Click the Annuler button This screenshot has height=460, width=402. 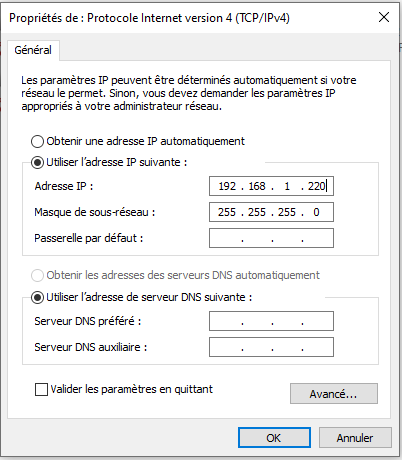coord(355,438)
